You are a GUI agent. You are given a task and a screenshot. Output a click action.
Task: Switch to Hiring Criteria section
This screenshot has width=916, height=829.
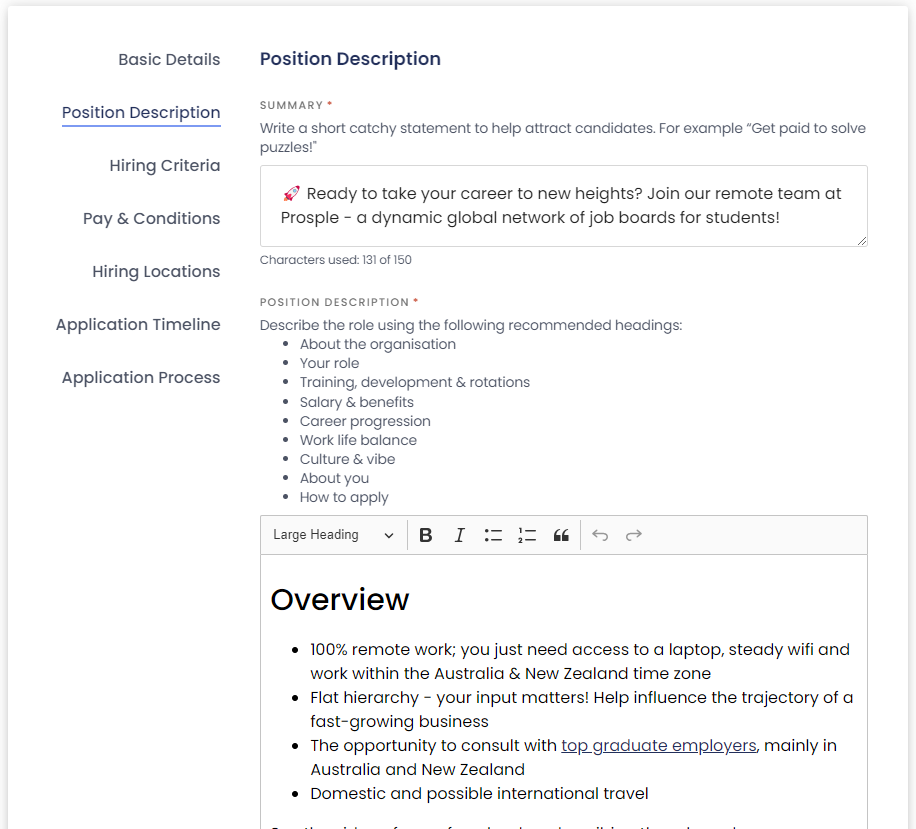coord(165,166)
